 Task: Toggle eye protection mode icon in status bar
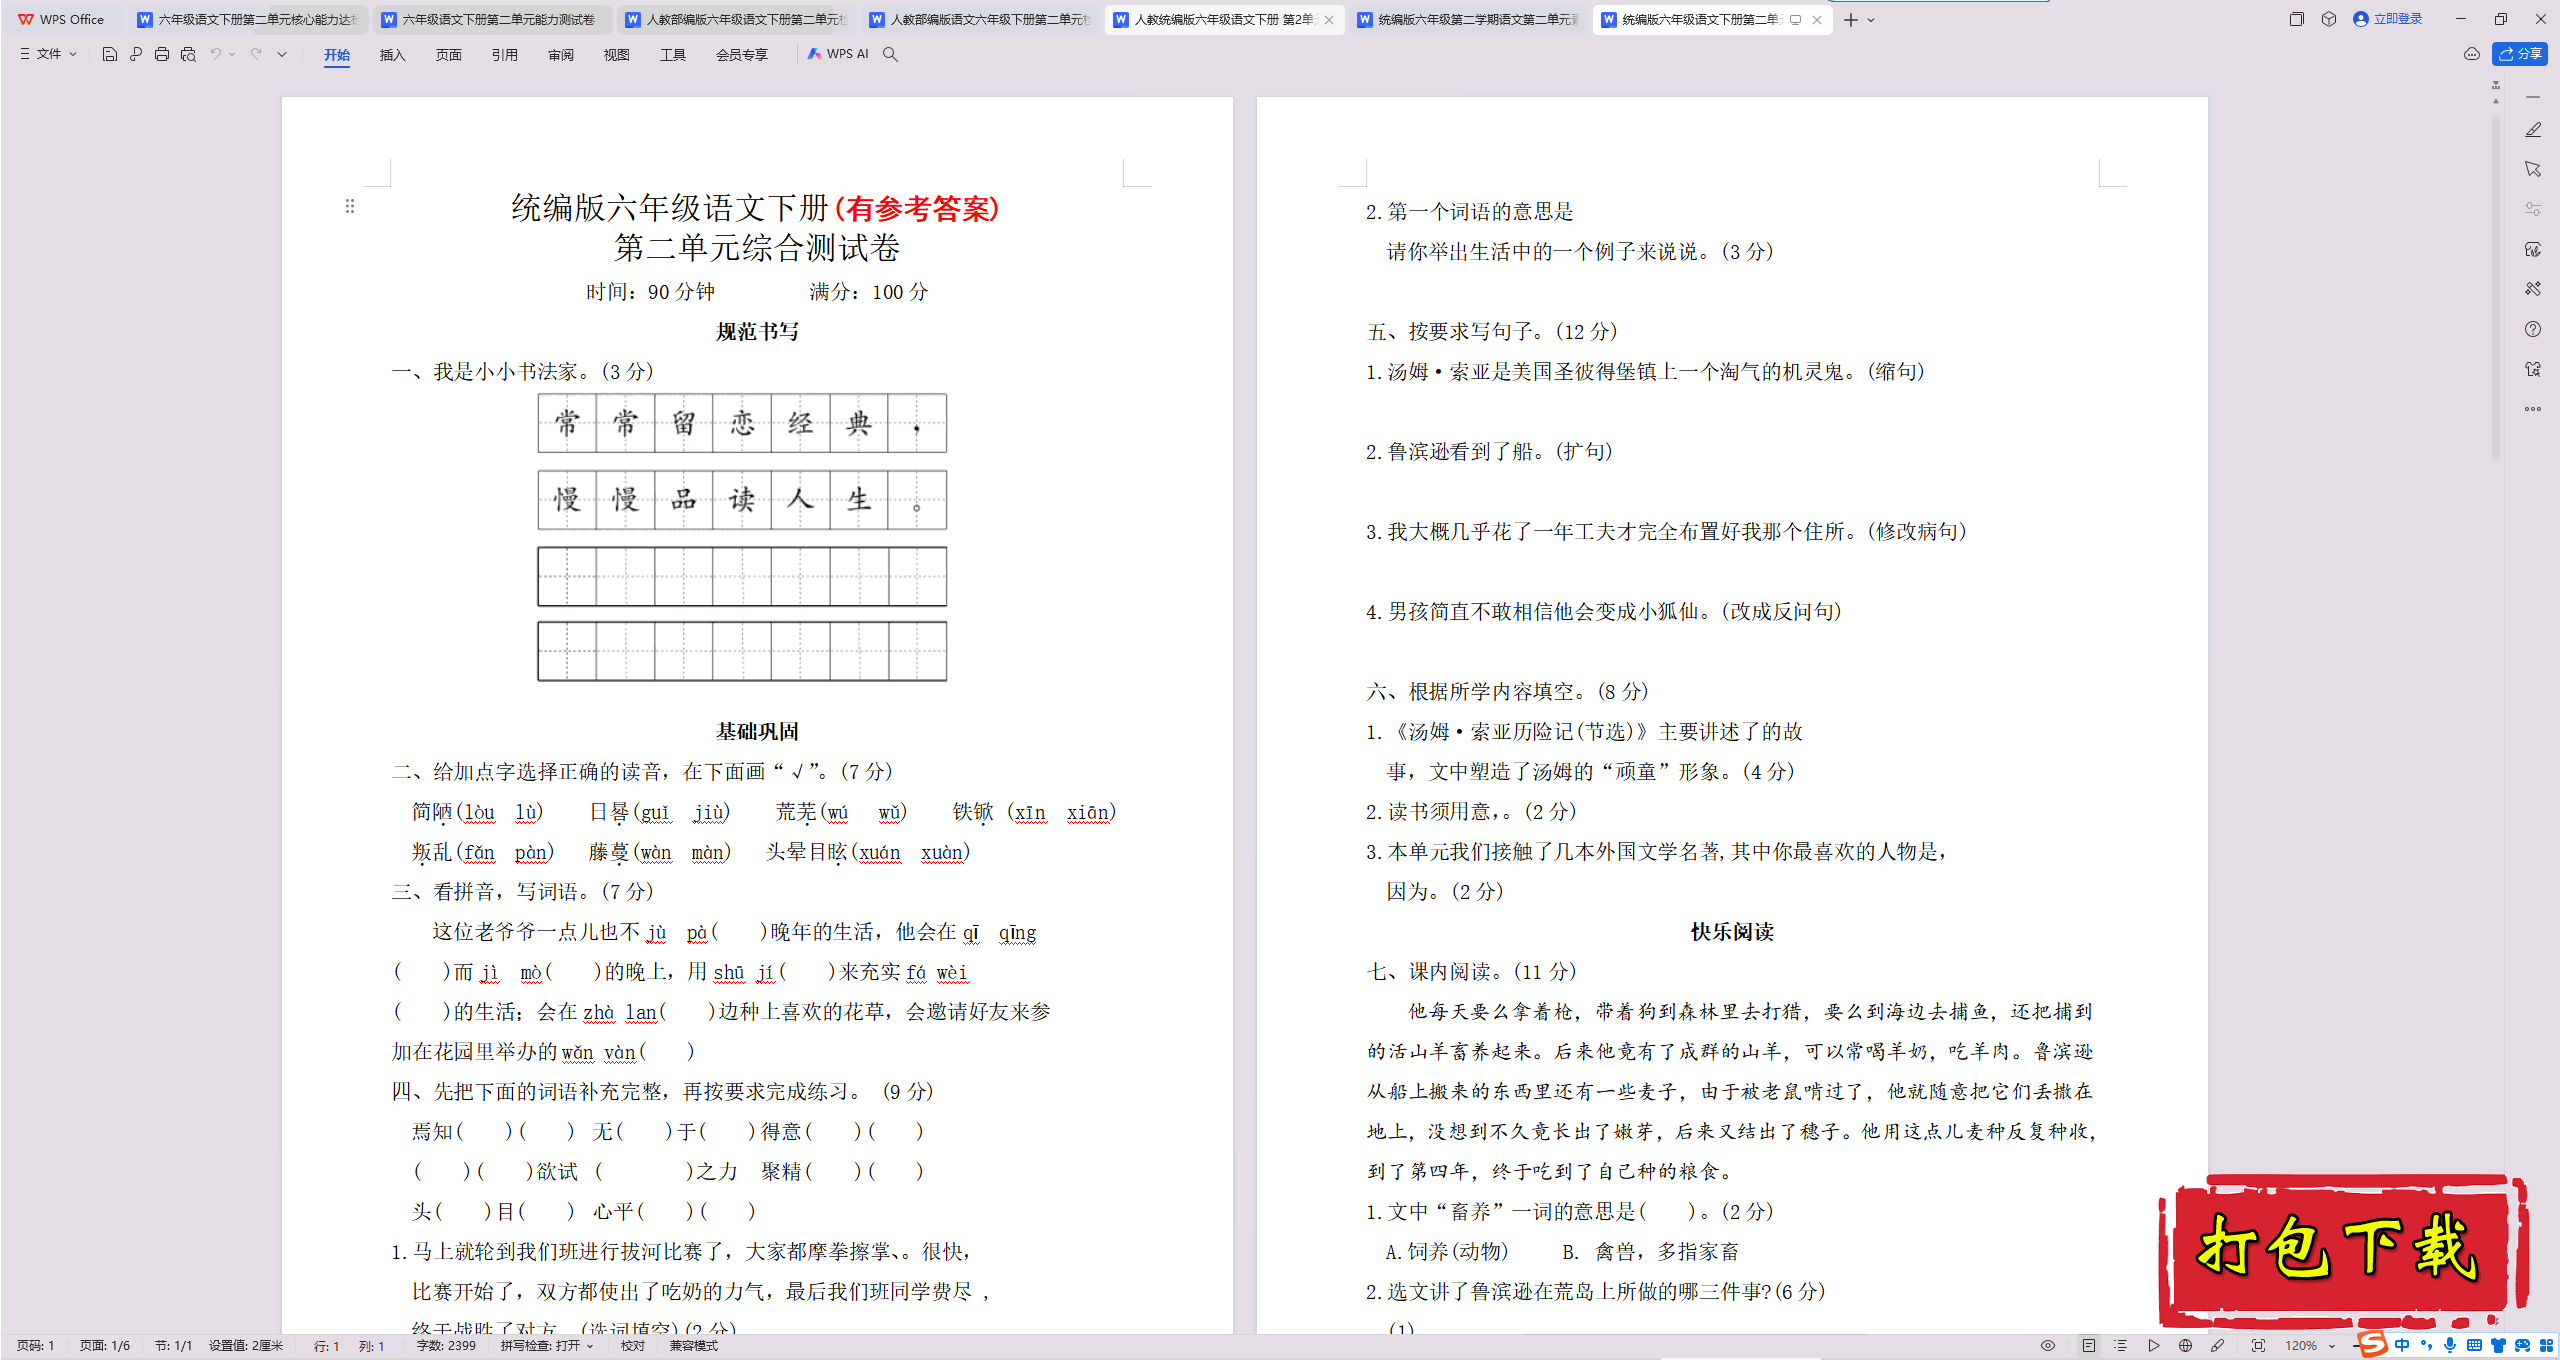2048,1346
